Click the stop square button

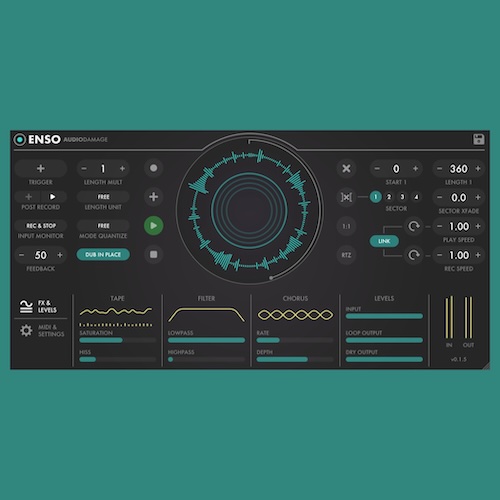153,255
